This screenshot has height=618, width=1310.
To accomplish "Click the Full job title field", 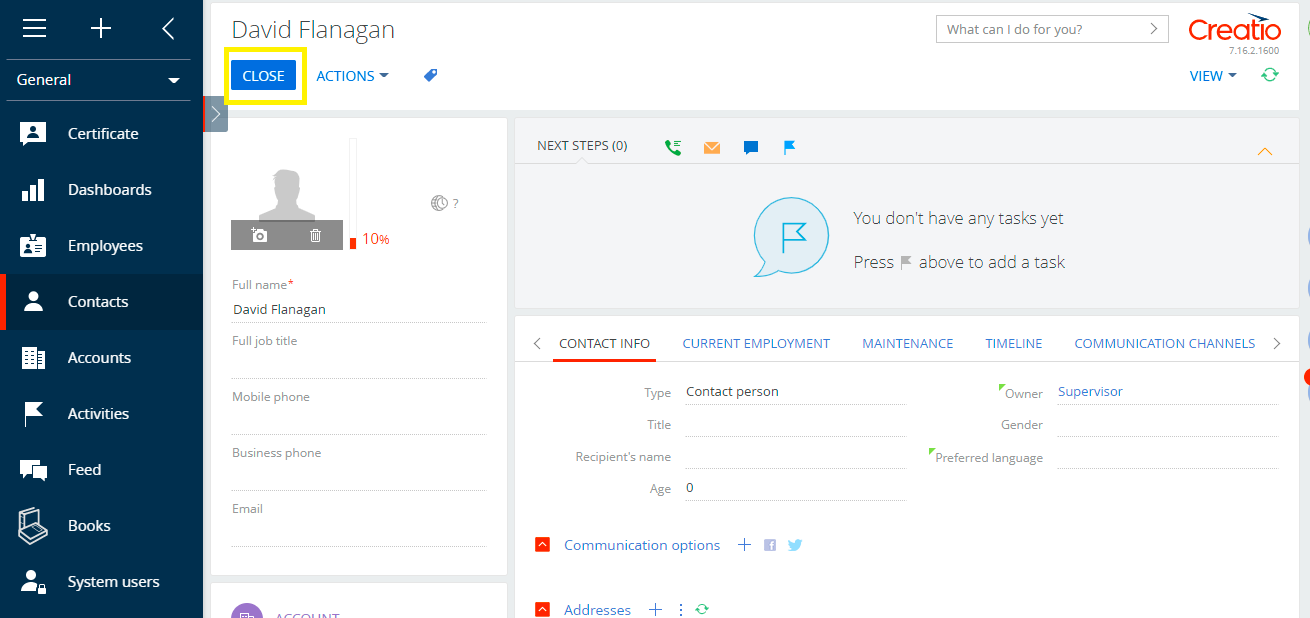I will [359, 366].
